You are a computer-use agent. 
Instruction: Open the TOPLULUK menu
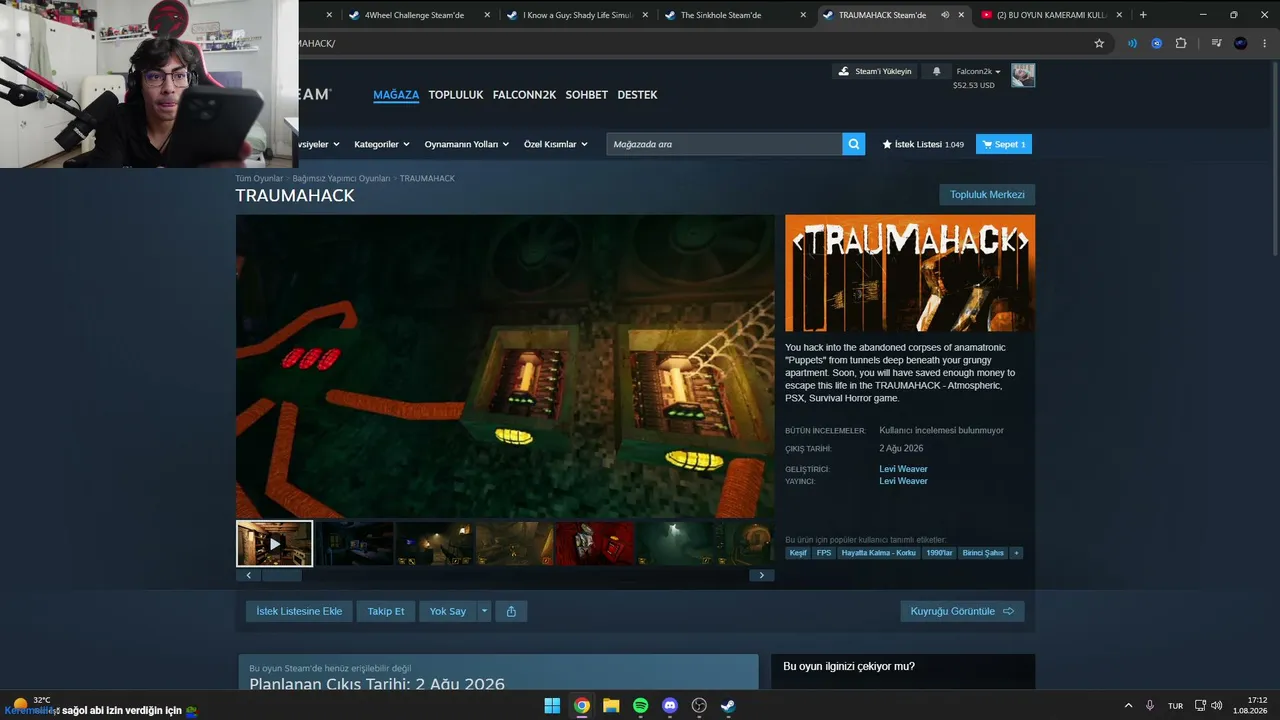(x=456, y=95)
